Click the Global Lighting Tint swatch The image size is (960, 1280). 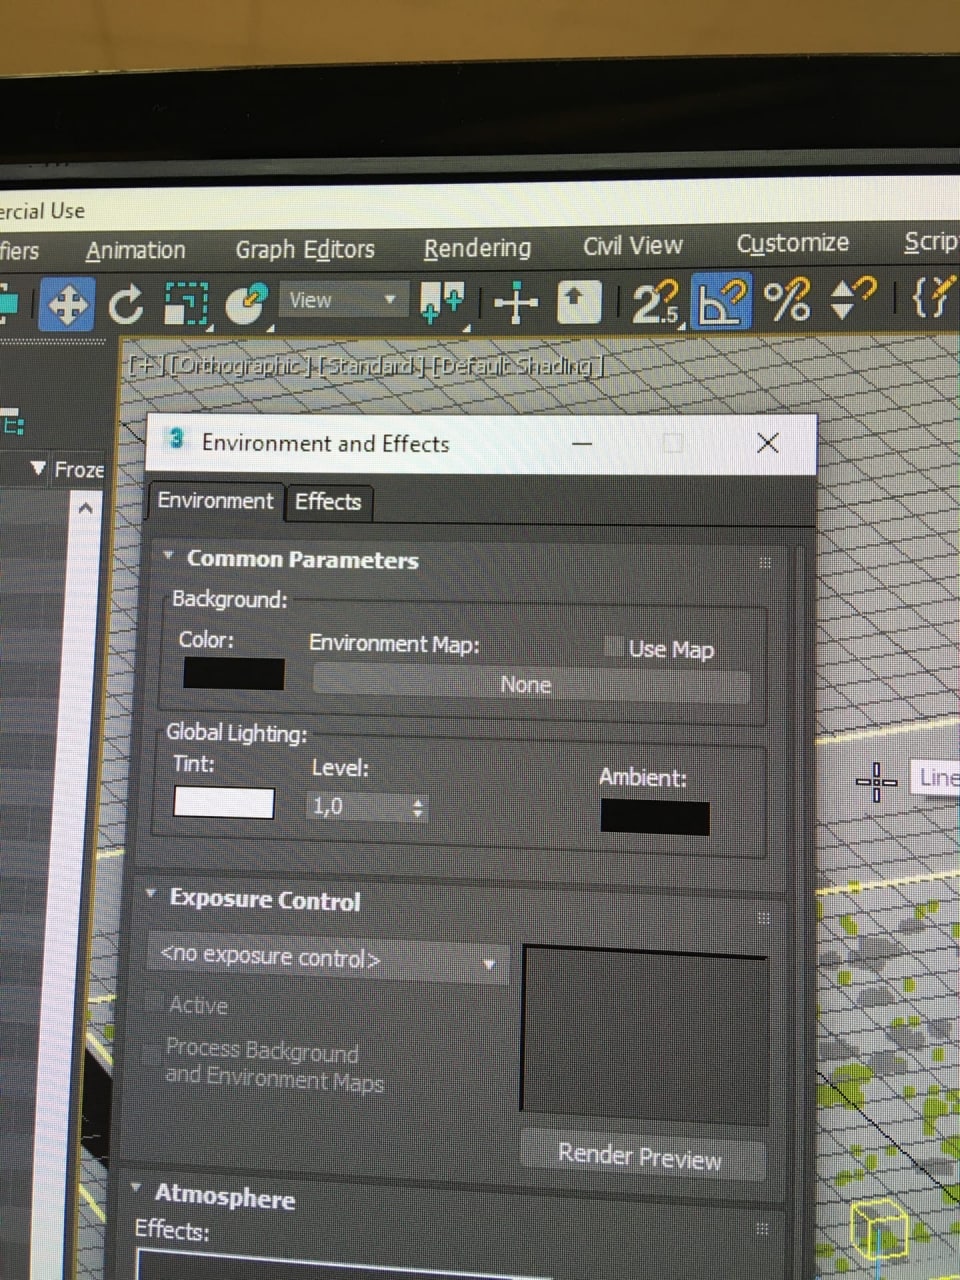pos(223,802)
